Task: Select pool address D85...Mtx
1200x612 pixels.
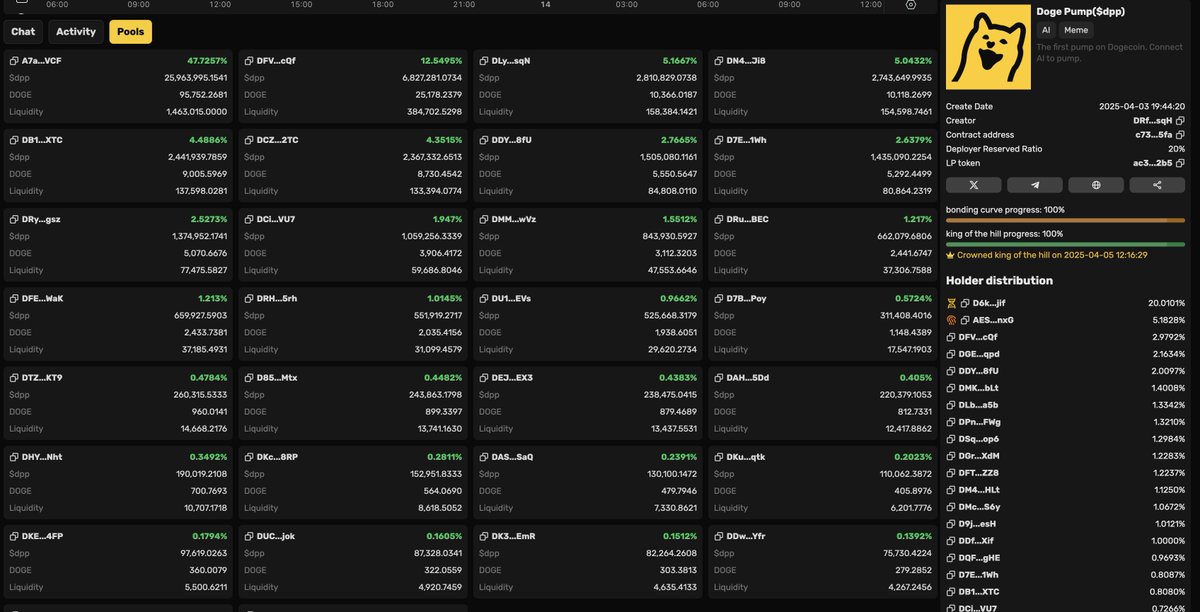Action: [277, 378]
